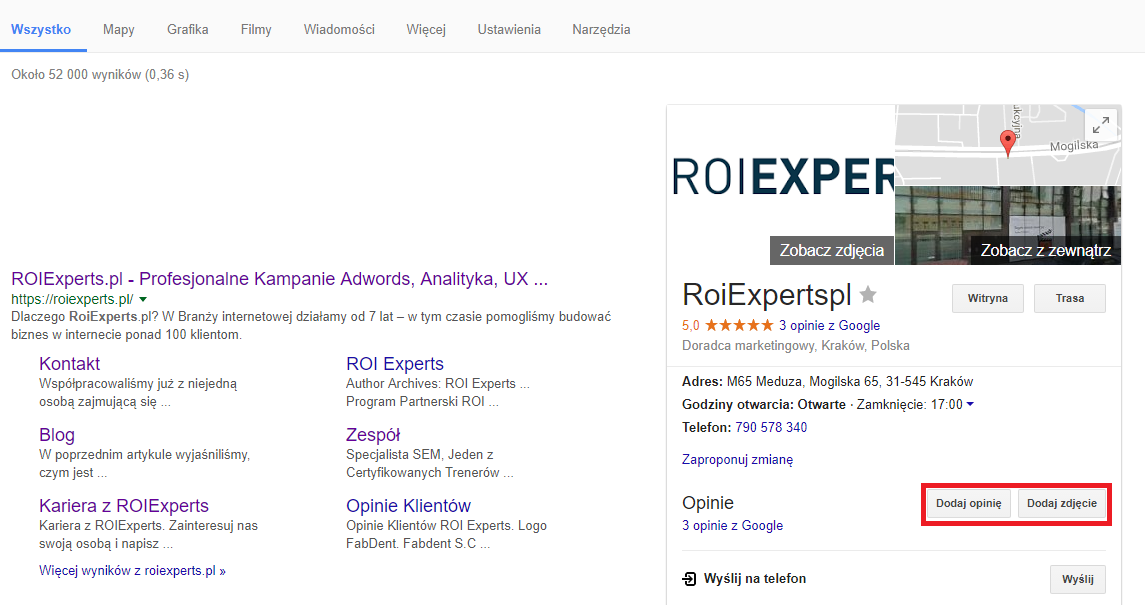Click the map thumbnail on Mogilska street label
Screen dimensions: 1145x605
tap(1073, 145)
